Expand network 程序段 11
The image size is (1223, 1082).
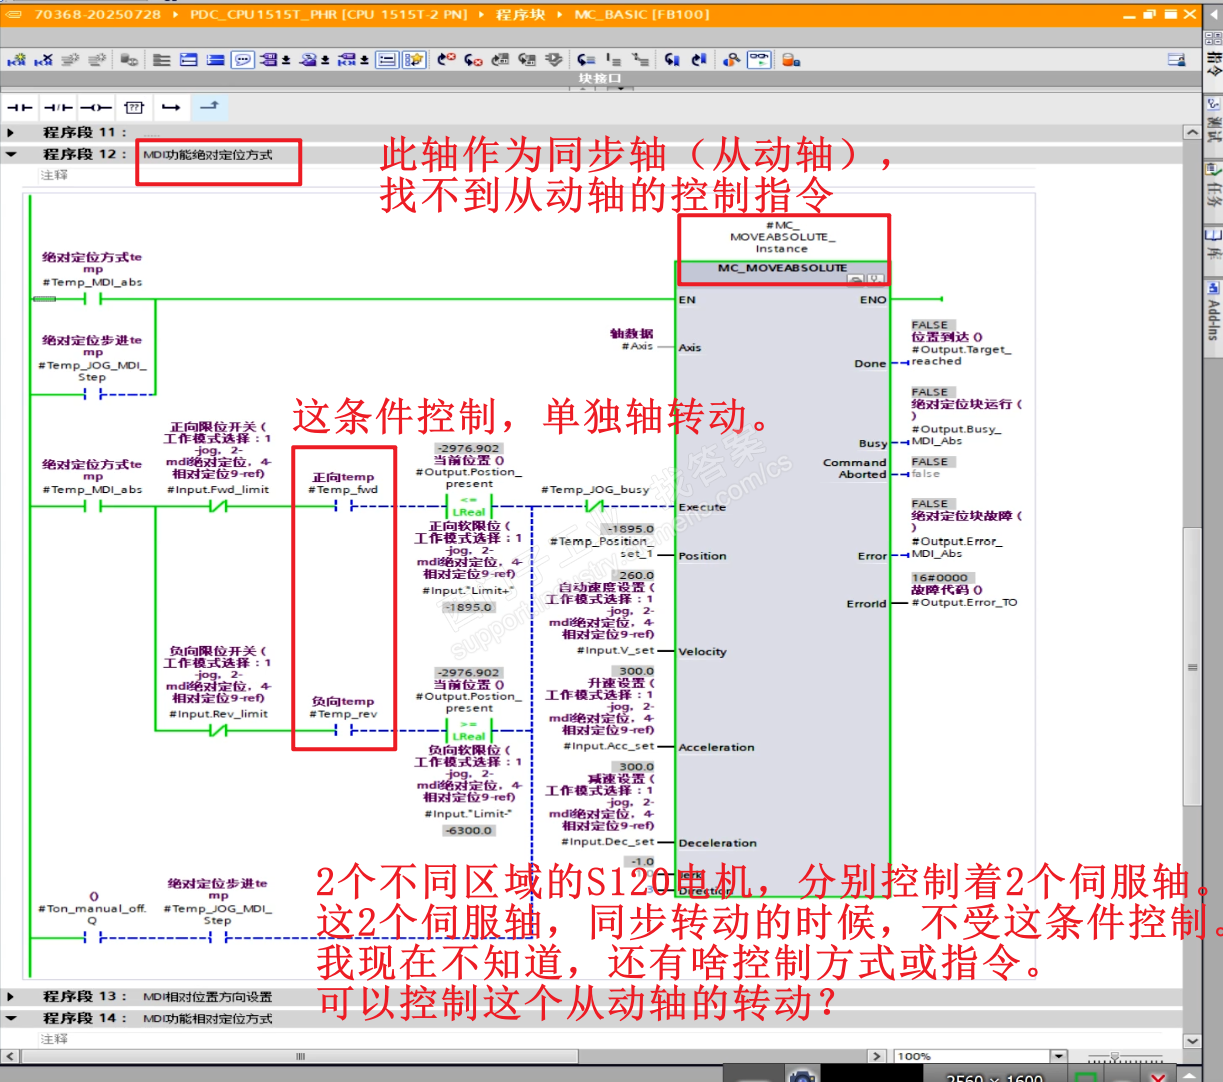pos(11,132)
